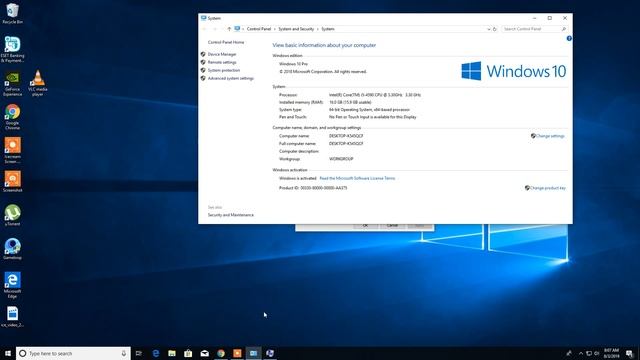Expand chevron after Control Panel breadcrumb

(x=275, y=29)
